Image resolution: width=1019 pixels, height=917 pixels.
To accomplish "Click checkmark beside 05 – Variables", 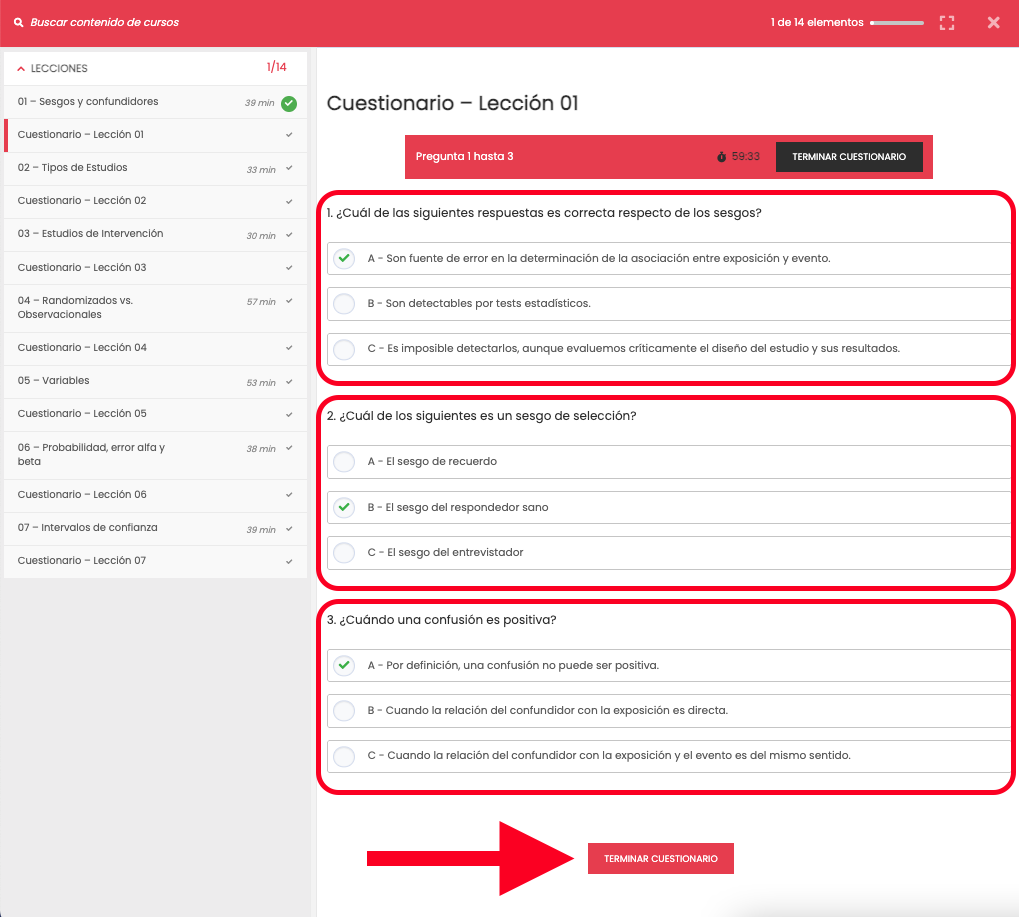I will [289, 381].
